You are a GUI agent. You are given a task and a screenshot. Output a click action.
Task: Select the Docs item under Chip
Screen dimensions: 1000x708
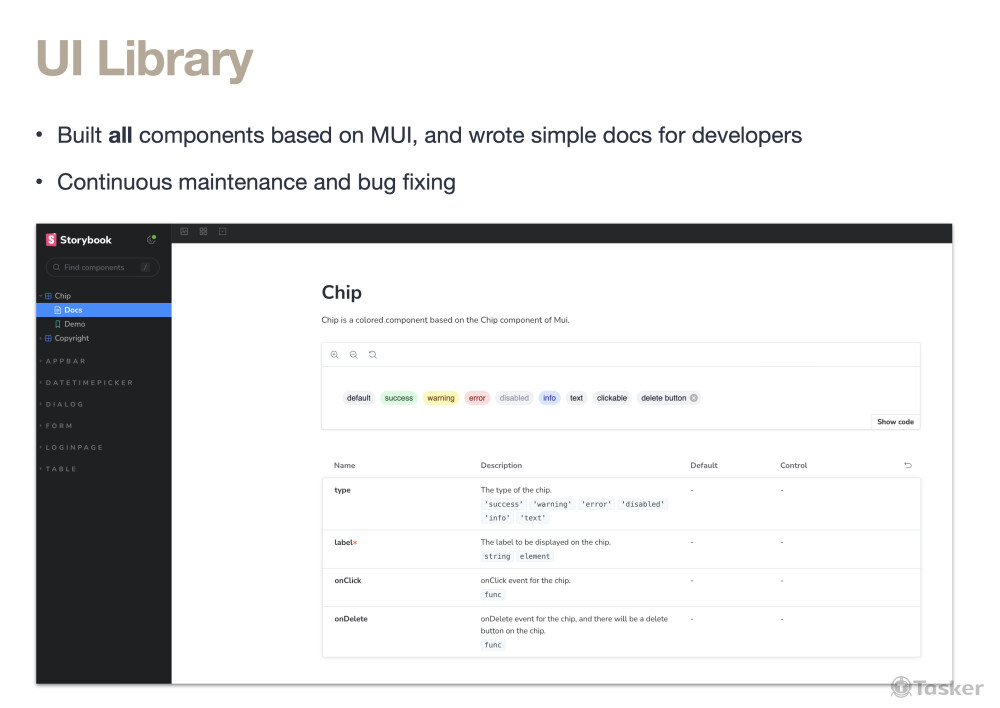73,310
